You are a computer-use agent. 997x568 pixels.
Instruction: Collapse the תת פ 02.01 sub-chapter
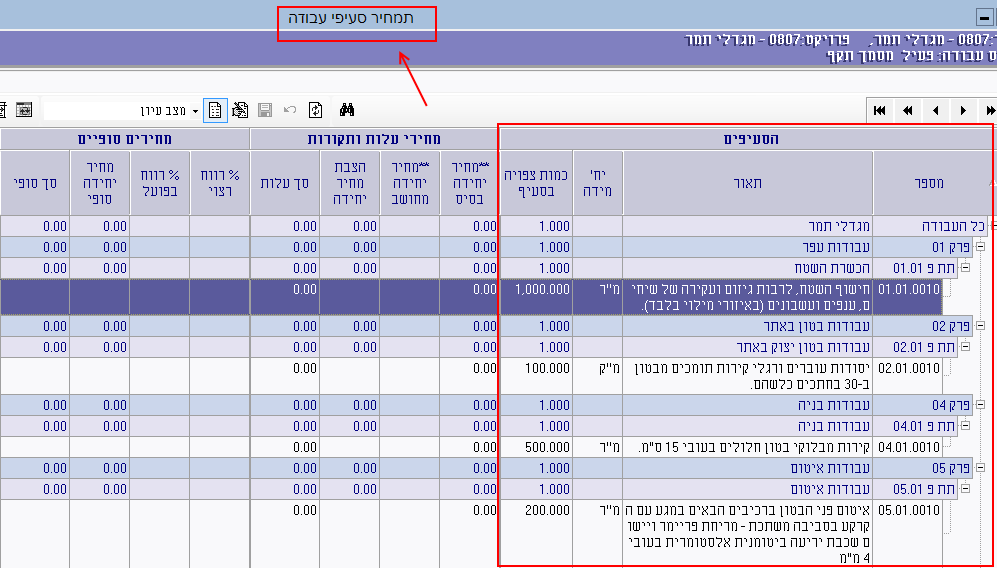tap(965, 347)
